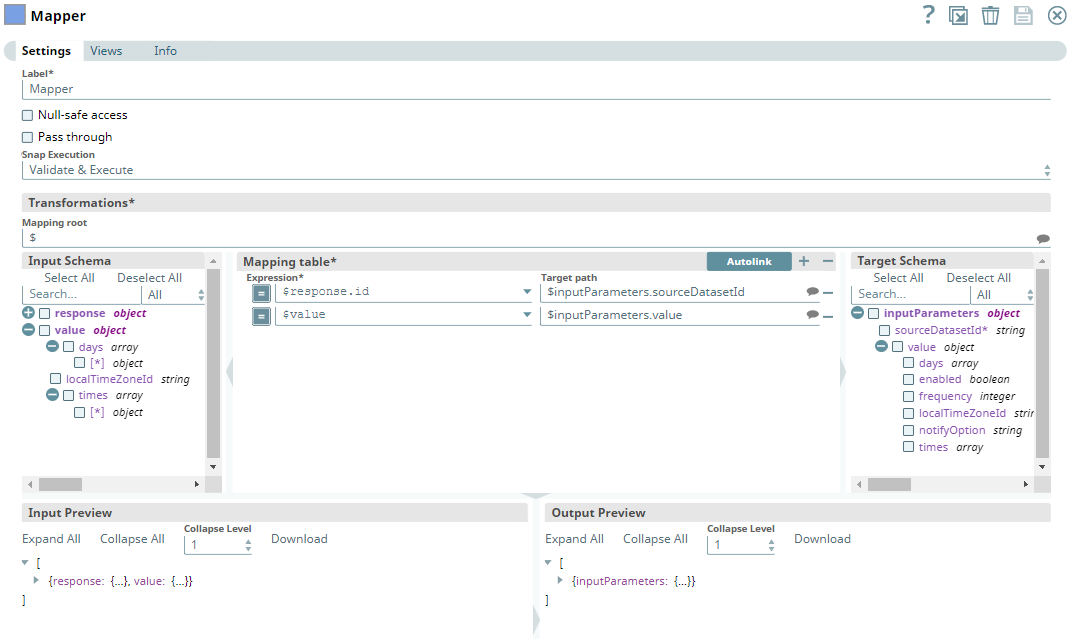Click the Autolink button
1072x639 pixels.
click(749, 261)
